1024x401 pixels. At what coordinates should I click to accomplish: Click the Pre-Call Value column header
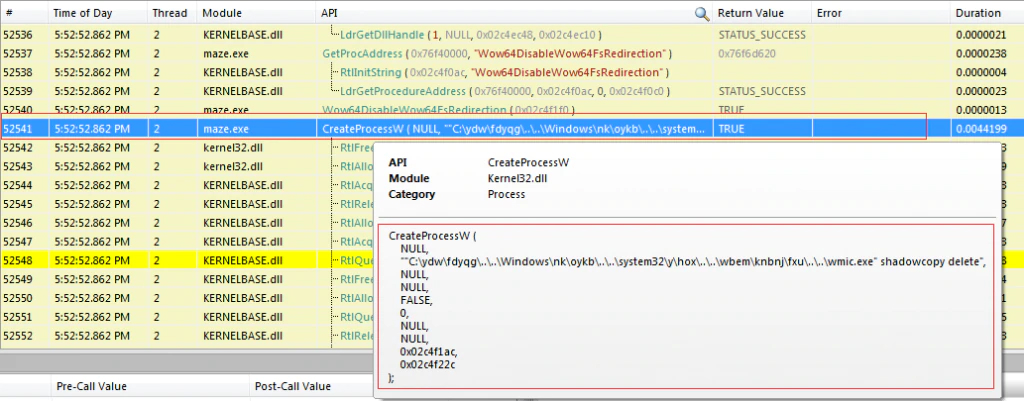(91, 385)
